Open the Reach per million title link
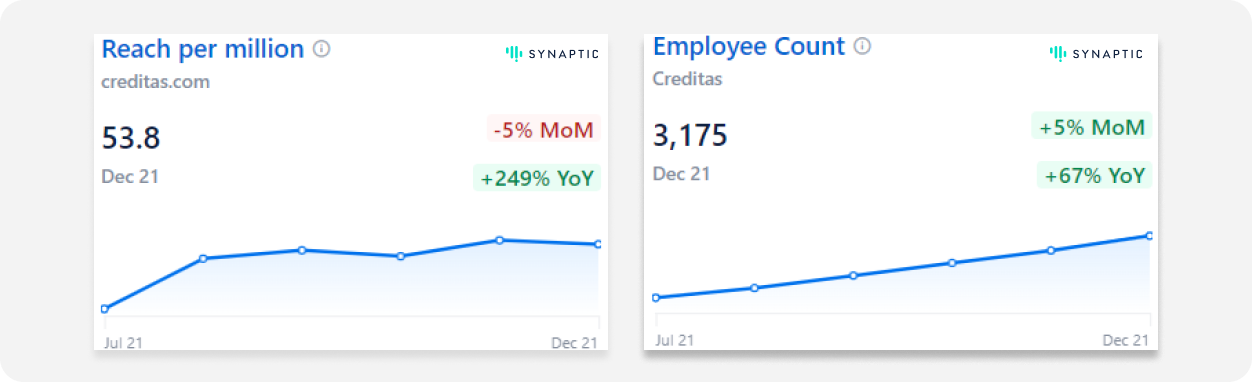Viewport: 1252px width, 382px height. pos(203,49)
